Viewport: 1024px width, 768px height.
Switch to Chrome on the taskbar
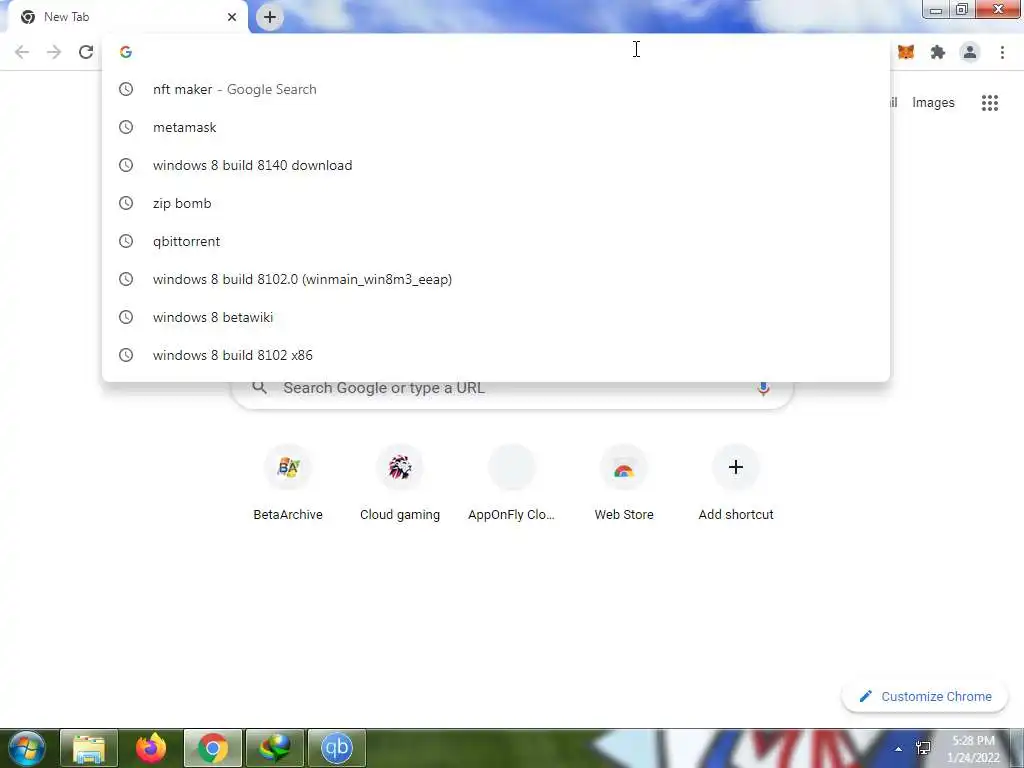213,748
